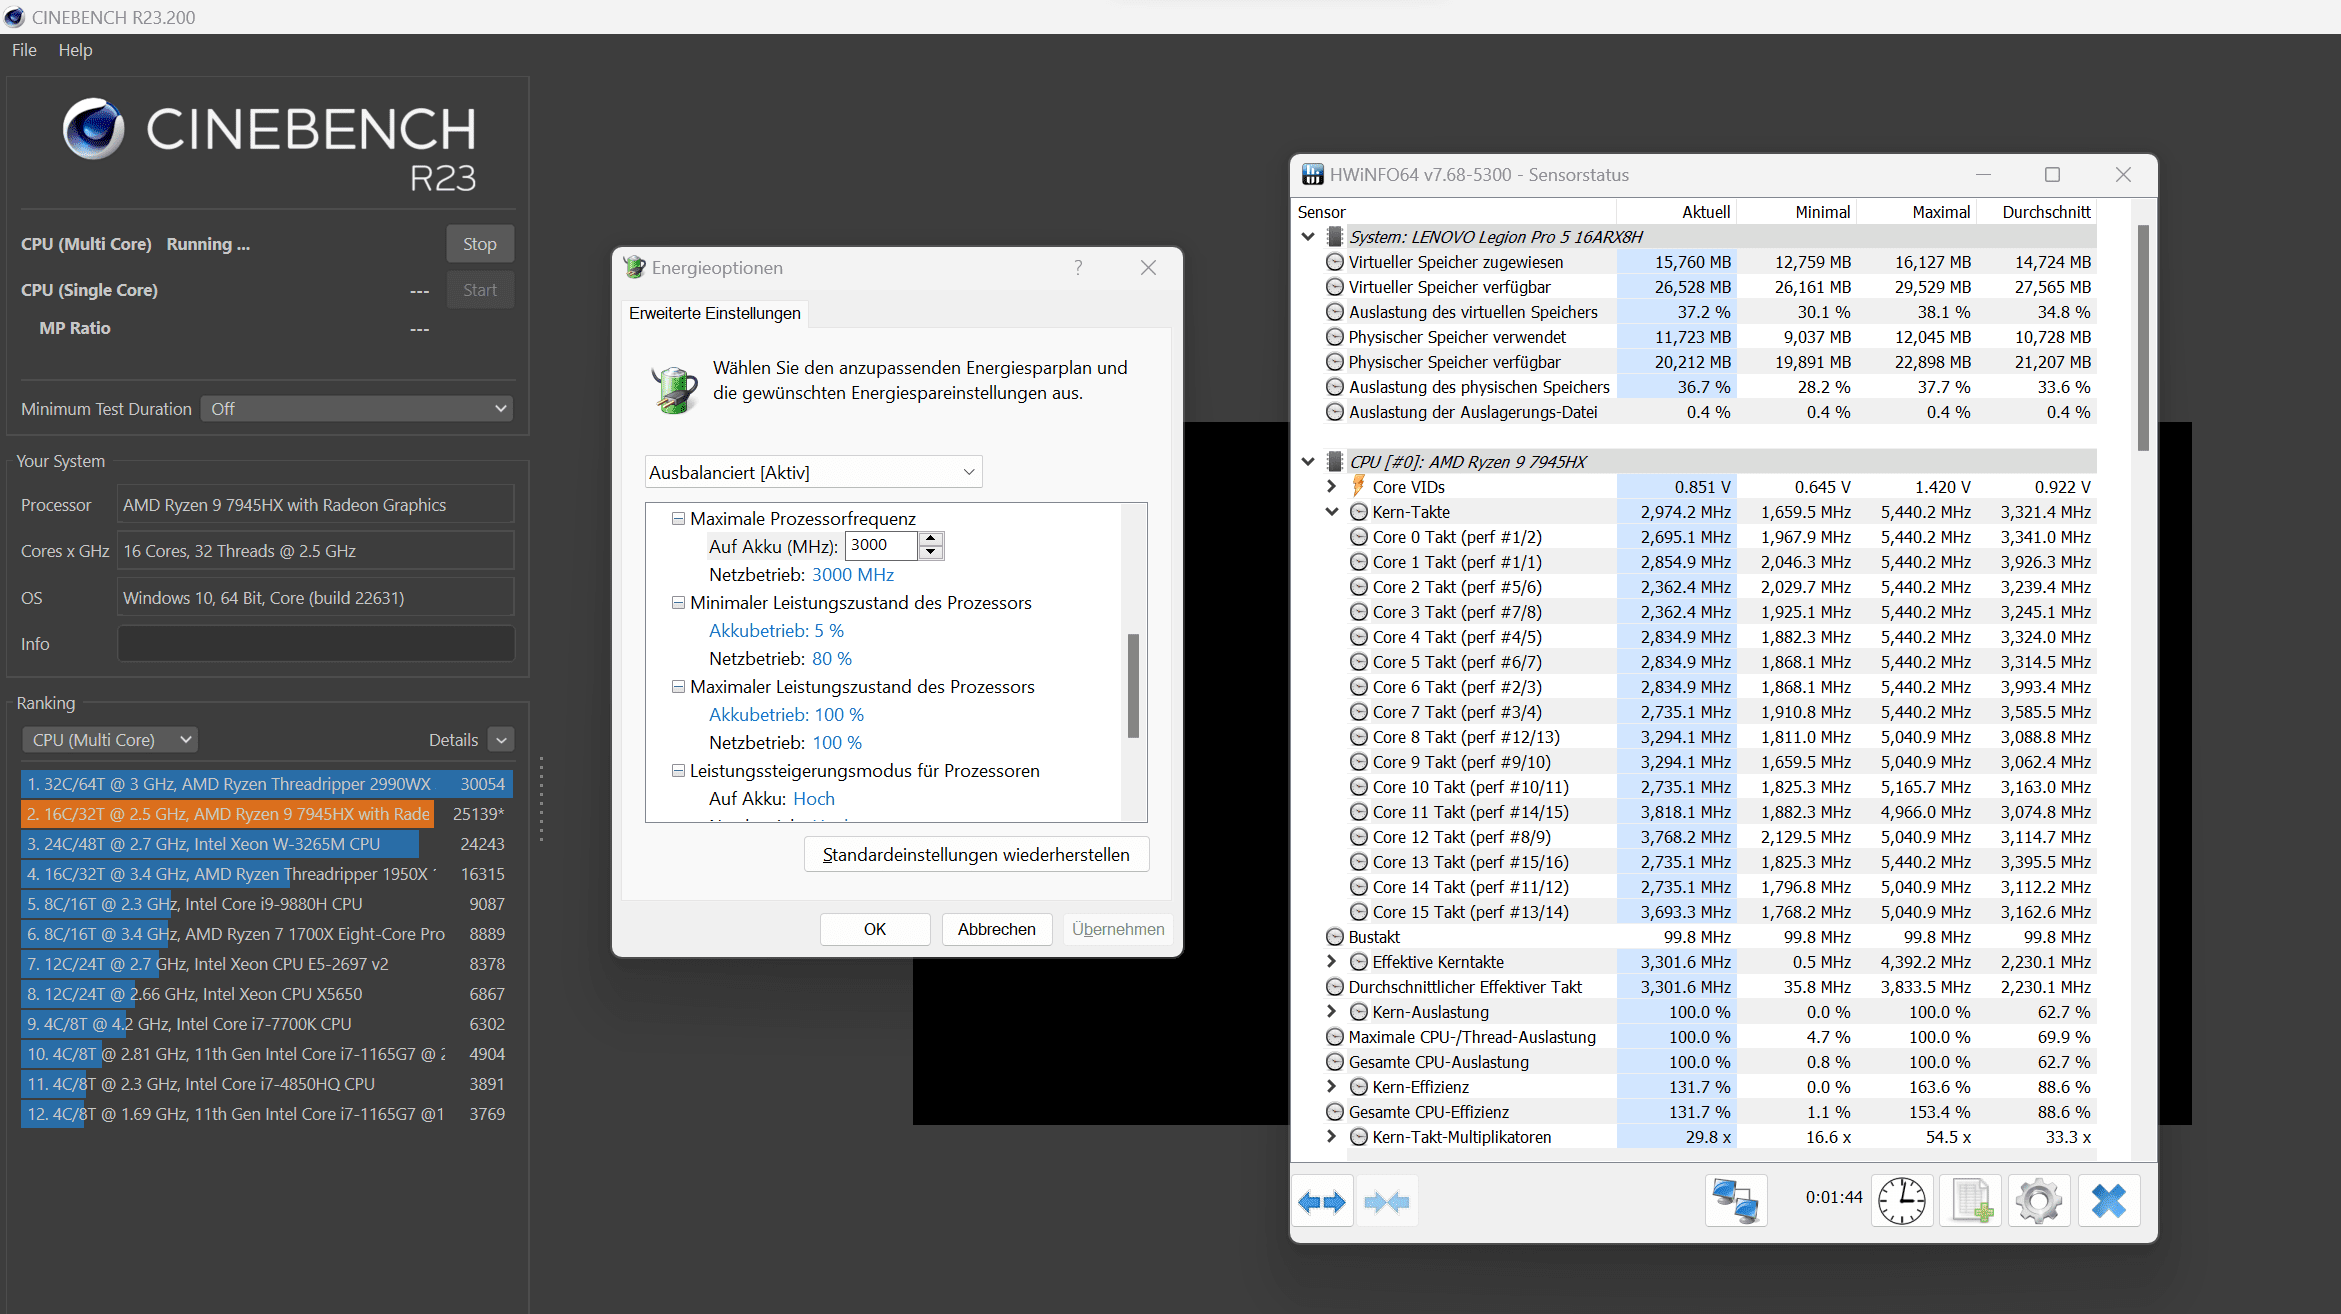
Task: Collapse the Maximale Prozessorfrequenz tree node
Action: (x=678, y=518)
